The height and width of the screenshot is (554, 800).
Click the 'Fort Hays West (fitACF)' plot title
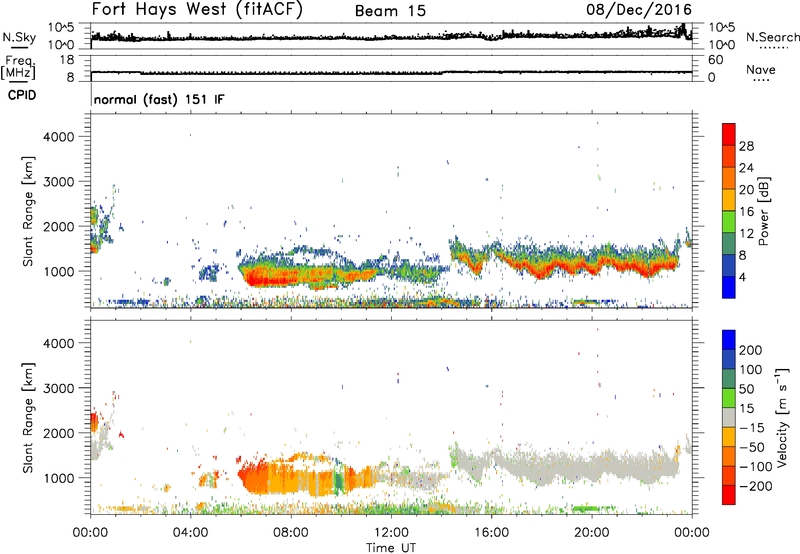click(x=197, y=10)
